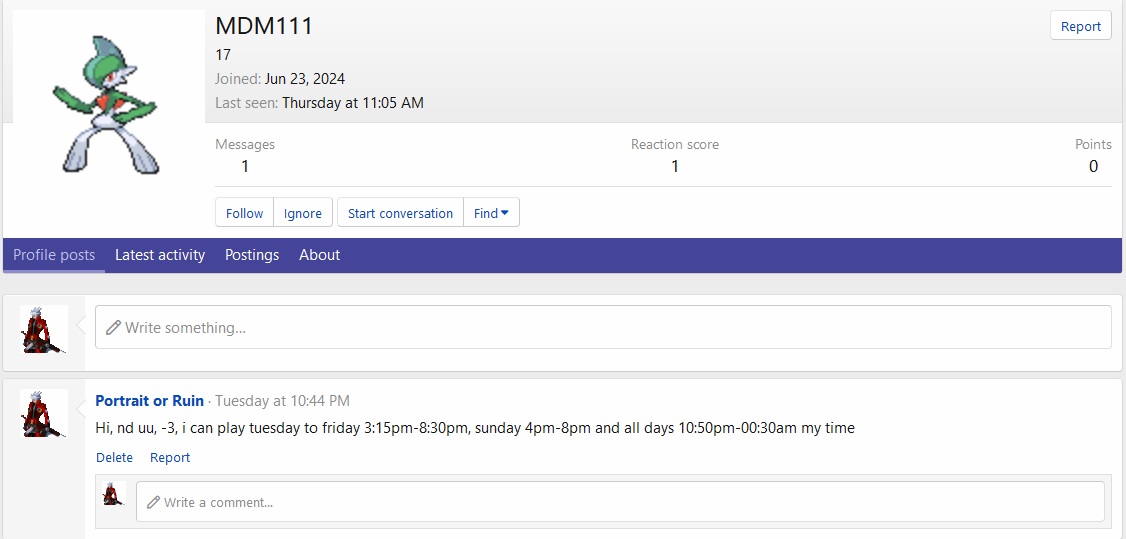This screenshot has height=539, width=1126.
Task: Click the pencil icon in comment box
Action: coord(153,502)
